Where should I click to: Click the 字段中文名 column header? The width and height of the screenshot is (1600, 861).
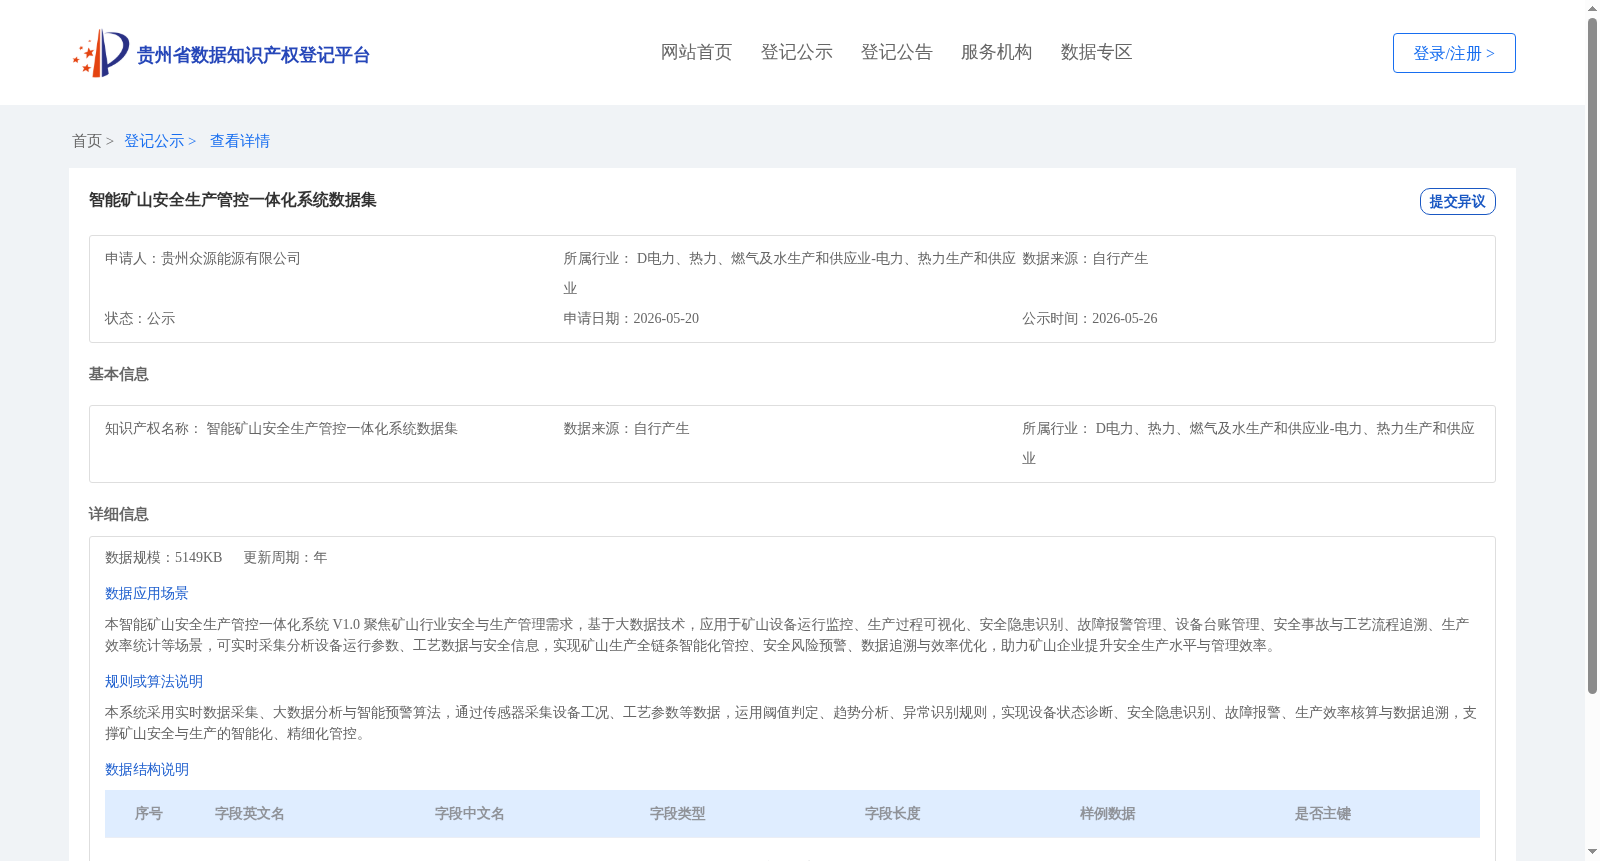(x=470, y=814)
